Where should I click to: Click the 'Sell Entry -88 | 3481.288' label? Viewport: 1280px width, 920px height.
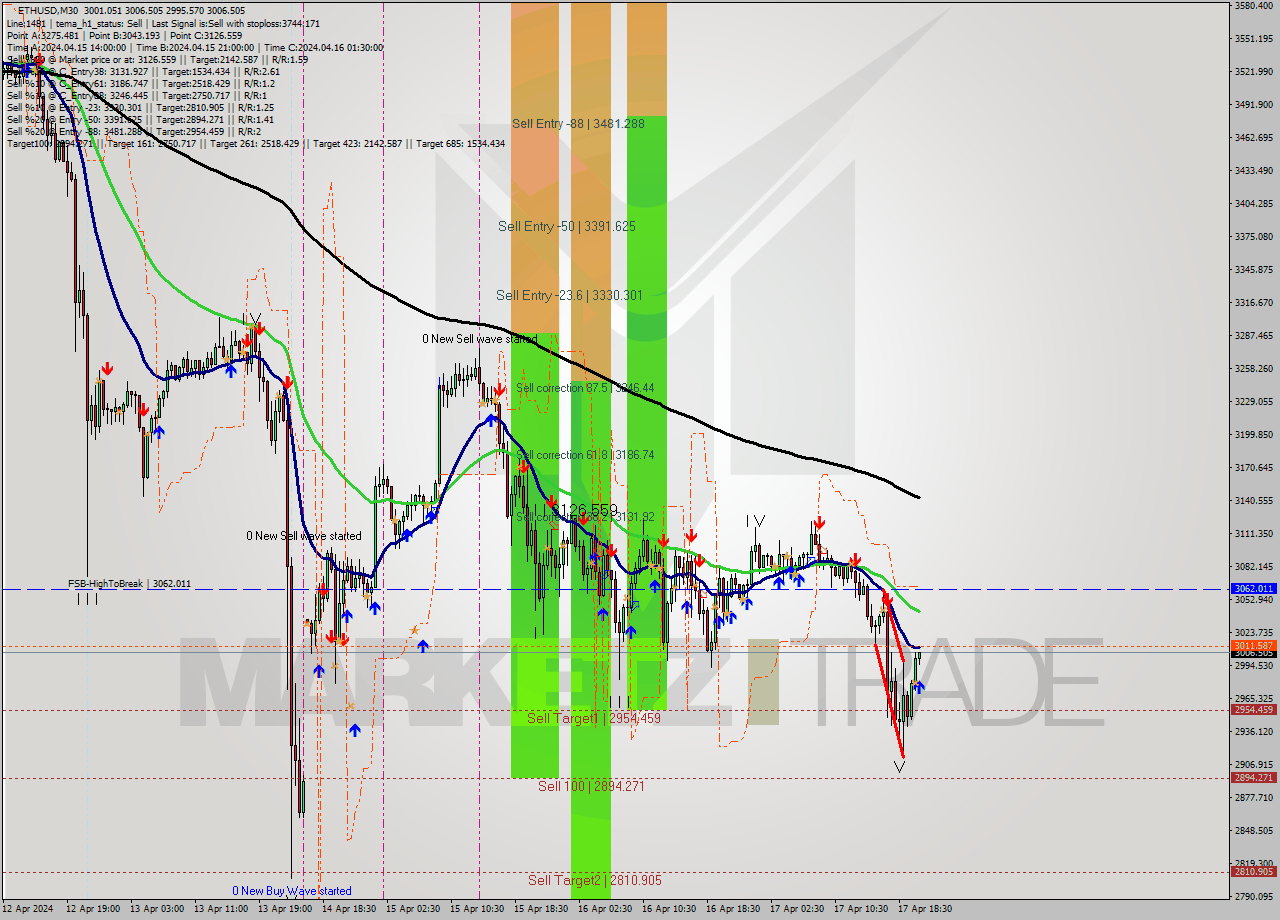(578, 123)
